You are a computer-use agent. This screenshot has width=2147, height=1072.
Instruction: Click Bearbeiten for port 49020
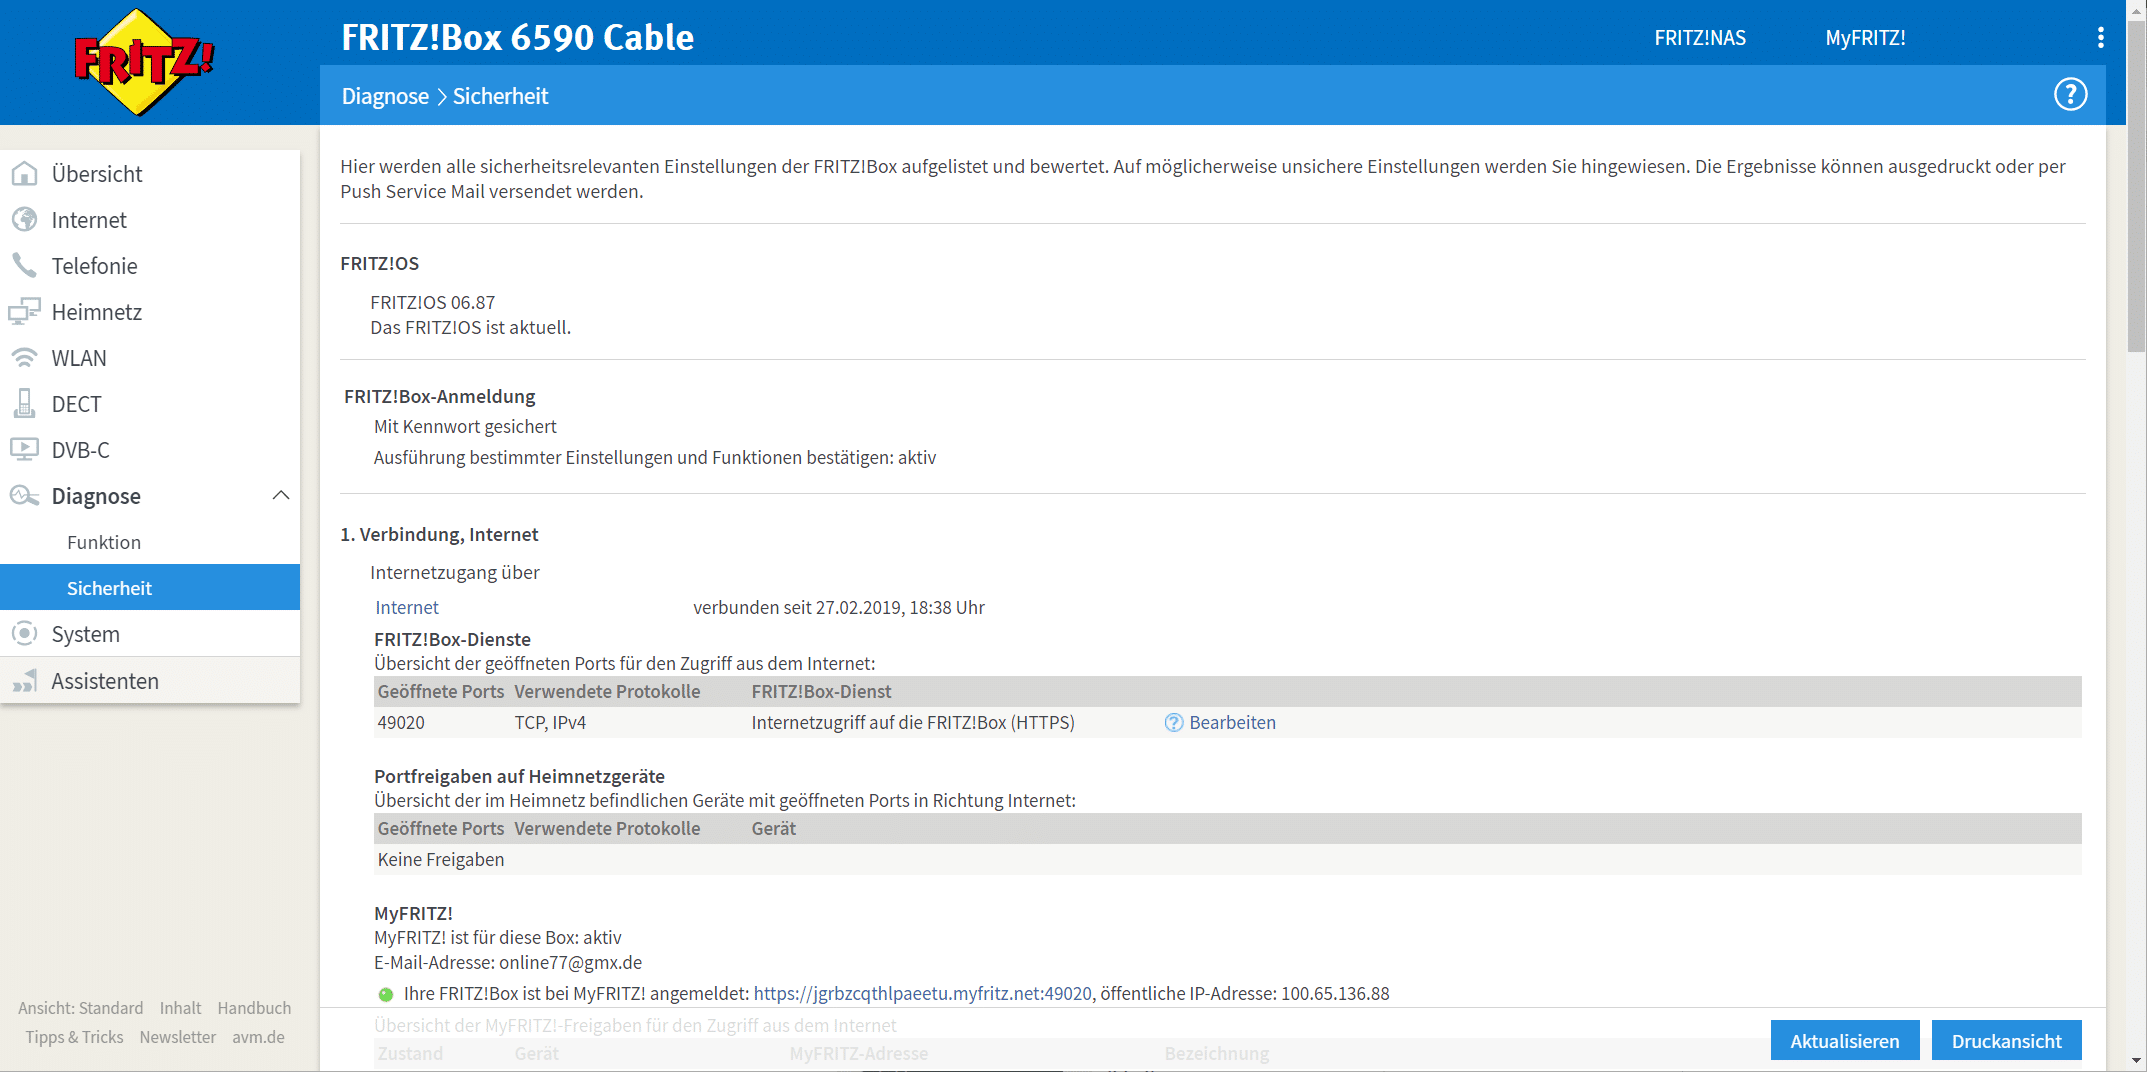coord(1232,723)
